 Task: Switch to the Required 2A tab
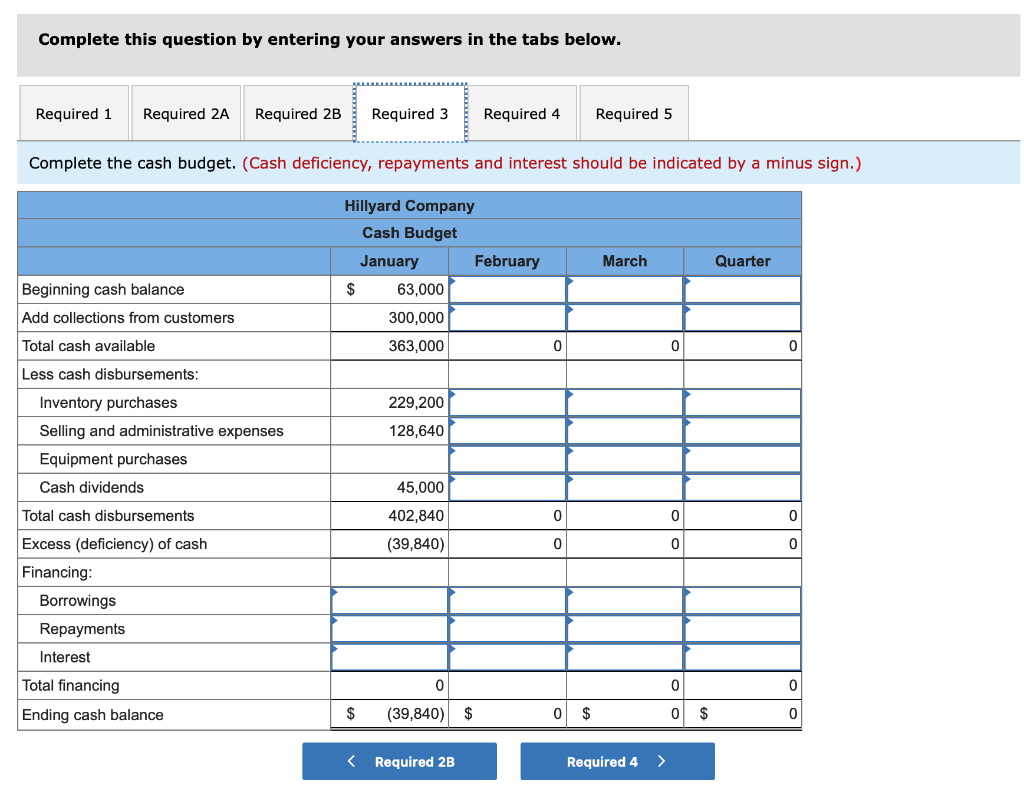(x=186, y=113)
